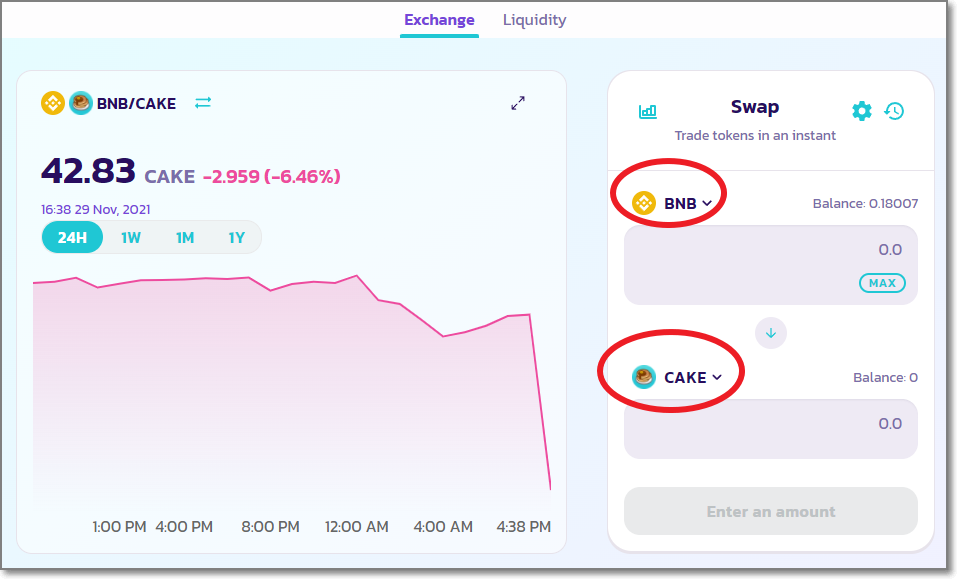Click the swap pair direction arrows icon
The width and height of the screenshot is (957, 579).
203,102
